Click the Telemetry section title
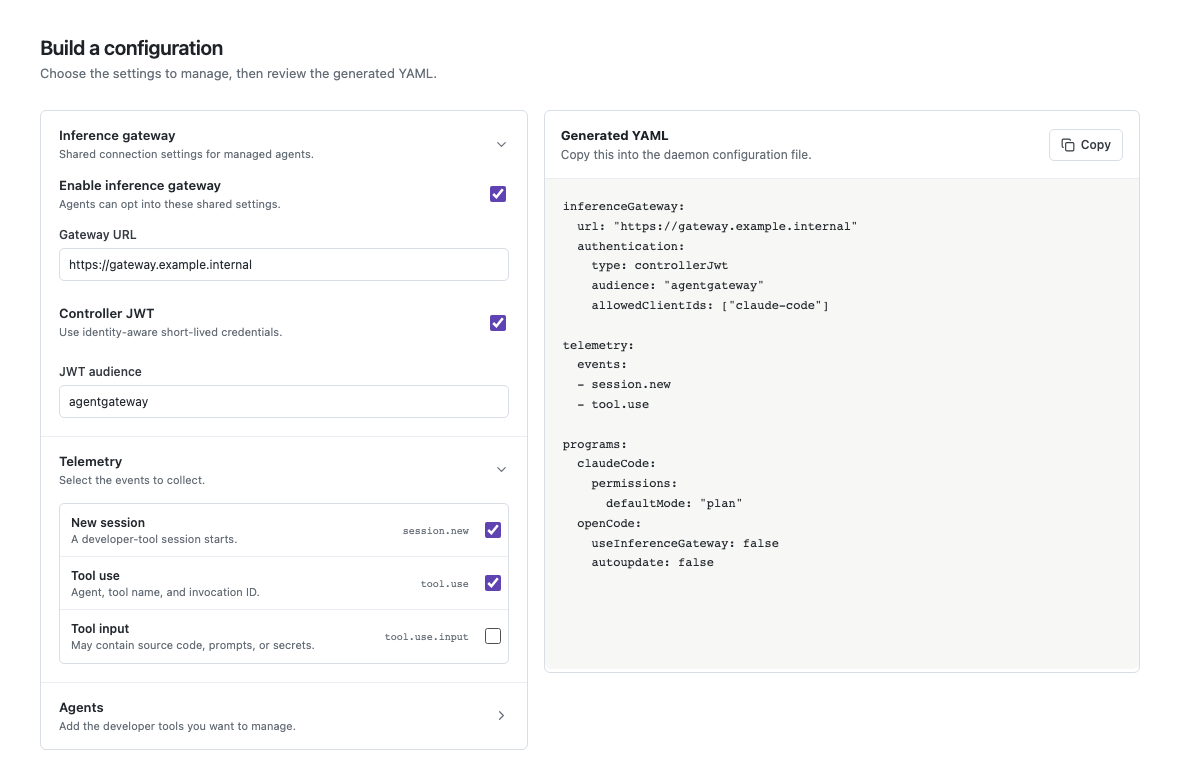Viewport: 1180px width, 769px height. tap(90, 461)
